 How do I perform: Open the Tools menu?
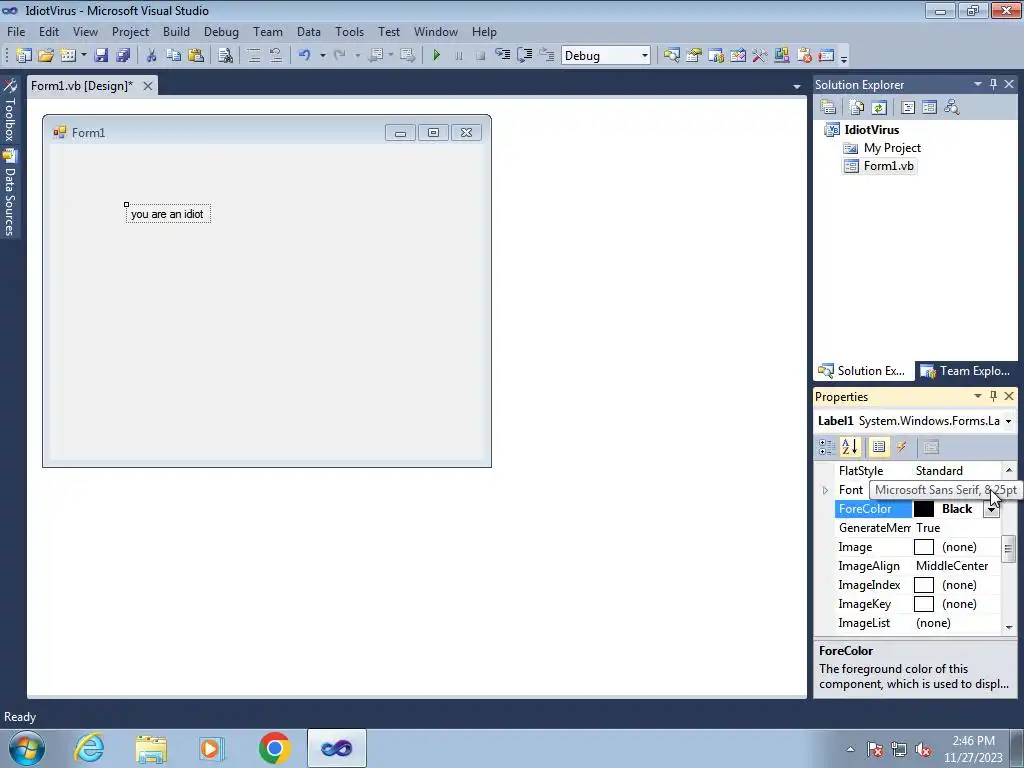pyautogui.click(x=349, y=32)
